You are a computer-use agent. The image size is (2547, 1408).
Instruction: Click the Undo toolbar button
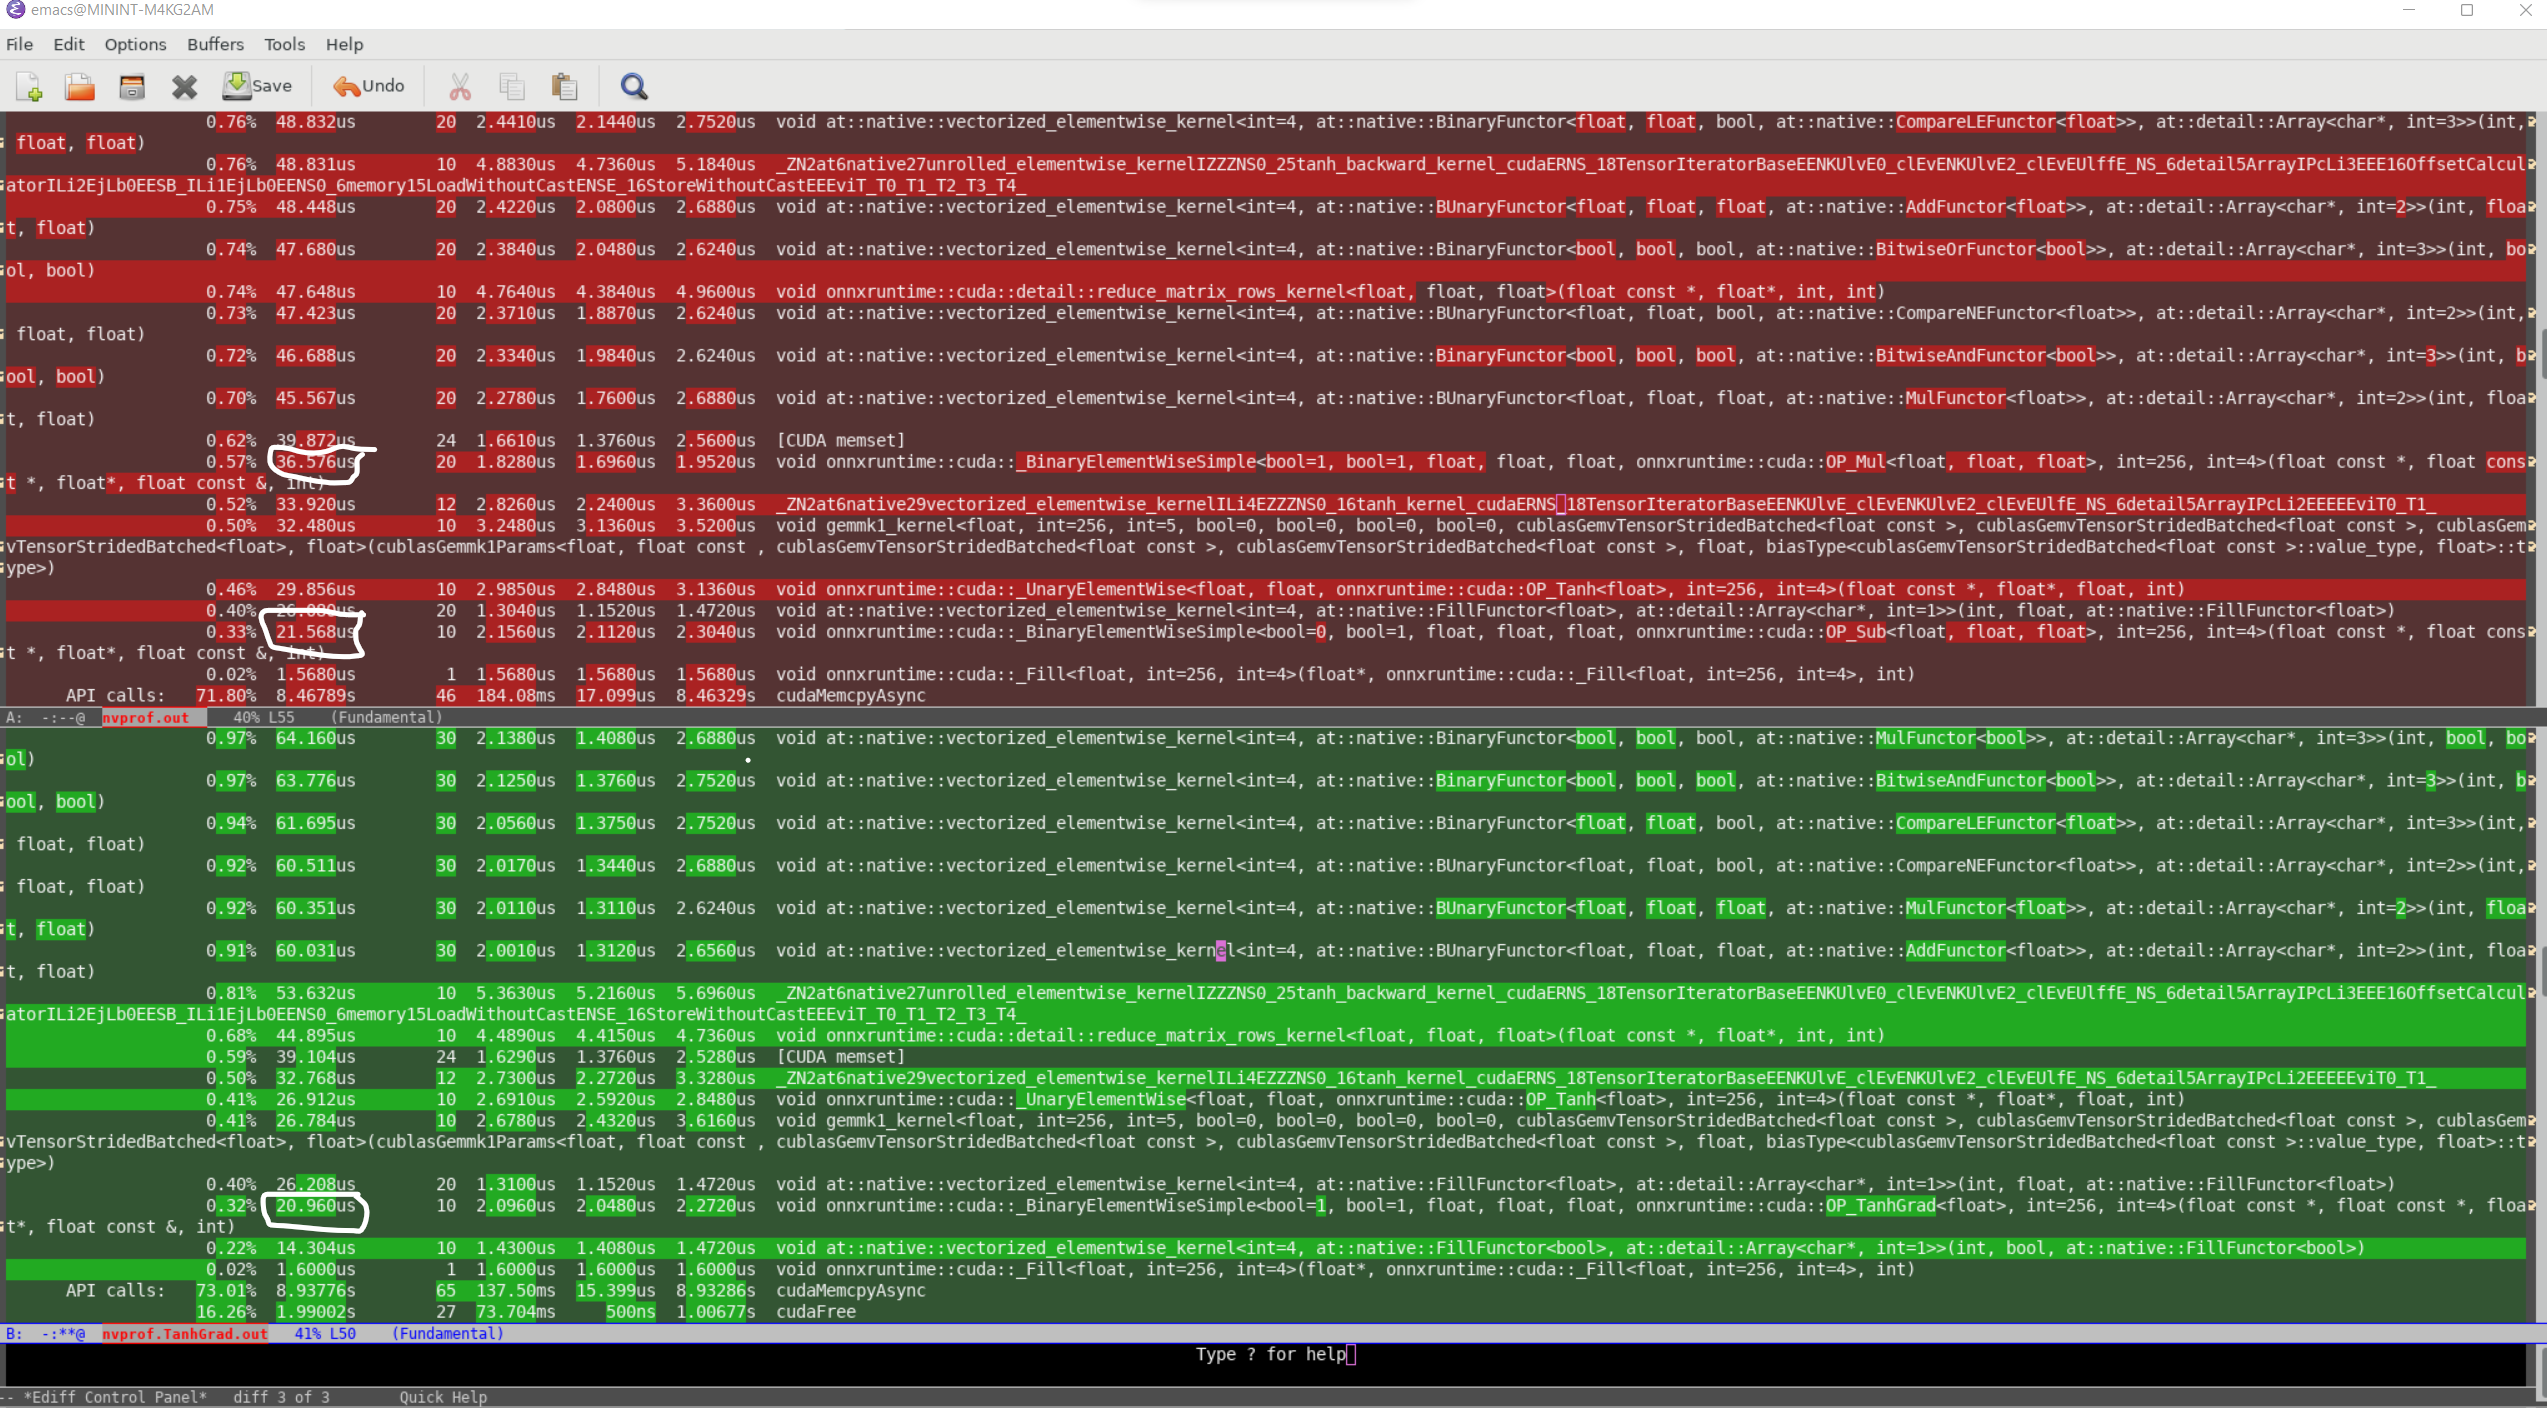click(x=369, y=86)
